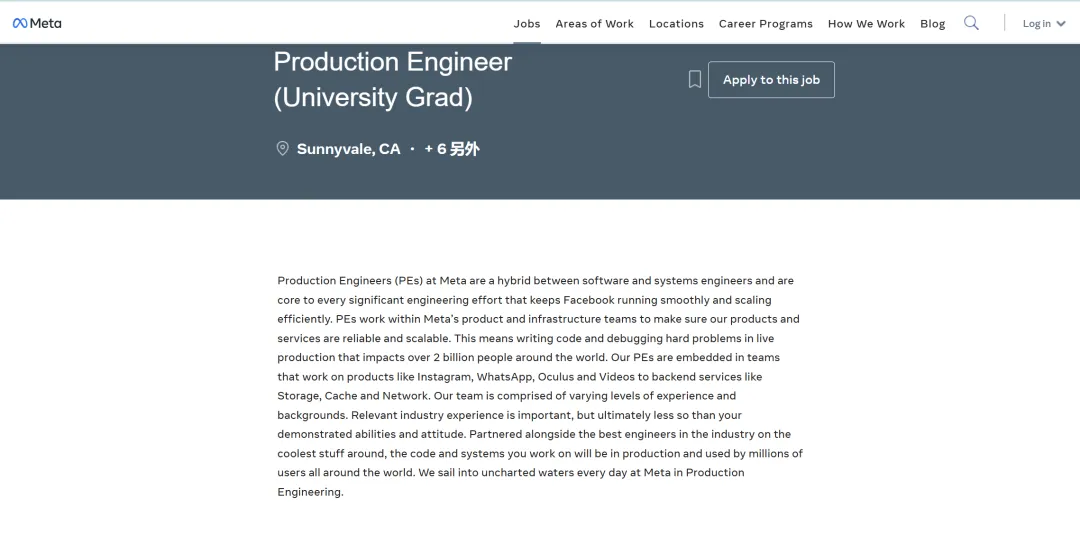
Task: Click the divider beside Log in
Action: click(x=1004, y=23)
